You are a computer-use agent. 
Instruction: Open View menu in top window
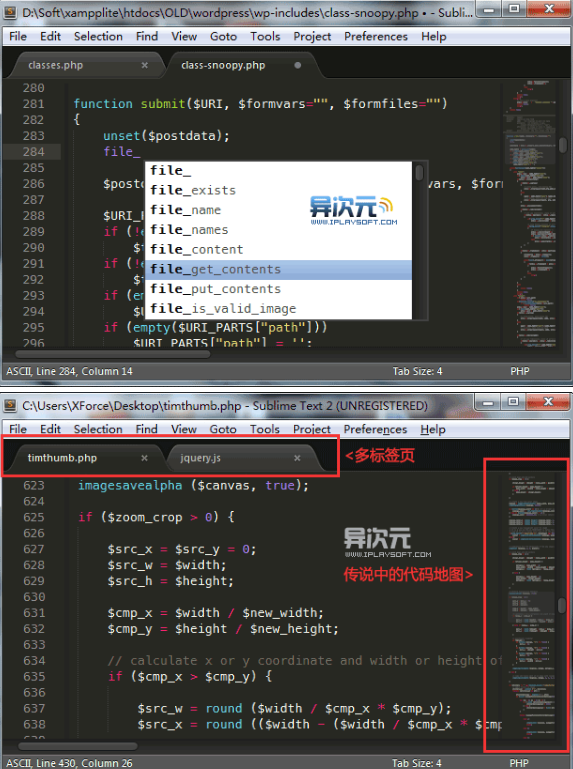184,36
